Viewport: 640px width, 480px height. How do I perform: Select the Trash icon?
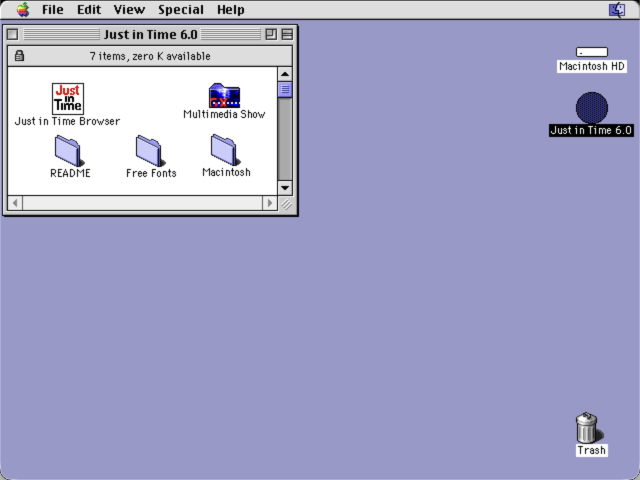(x=587, y=427)
